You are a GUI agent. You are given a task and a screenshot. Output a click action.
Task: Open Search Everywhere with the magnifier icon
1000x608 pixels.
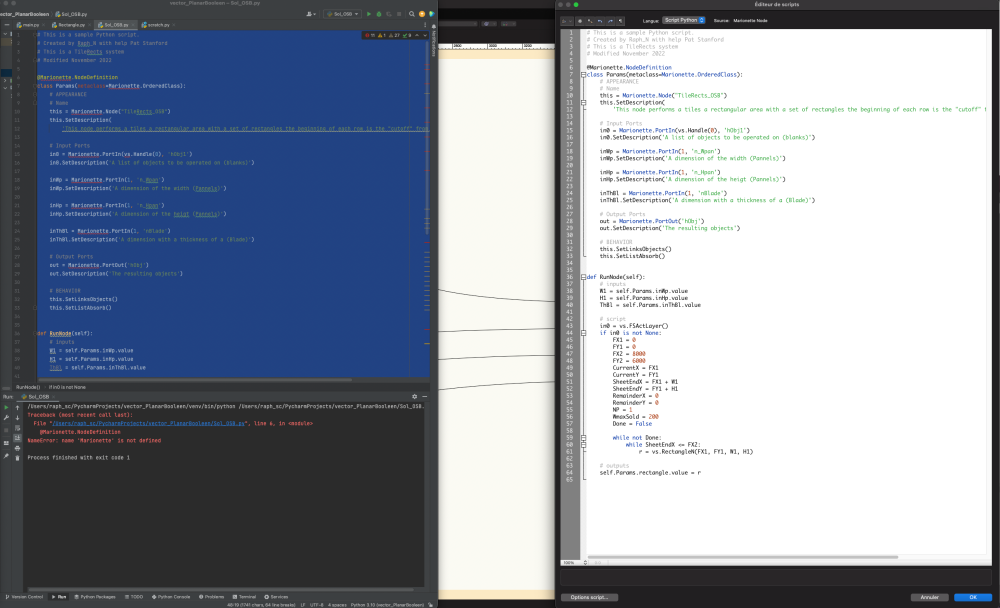[x=411, y=14]
